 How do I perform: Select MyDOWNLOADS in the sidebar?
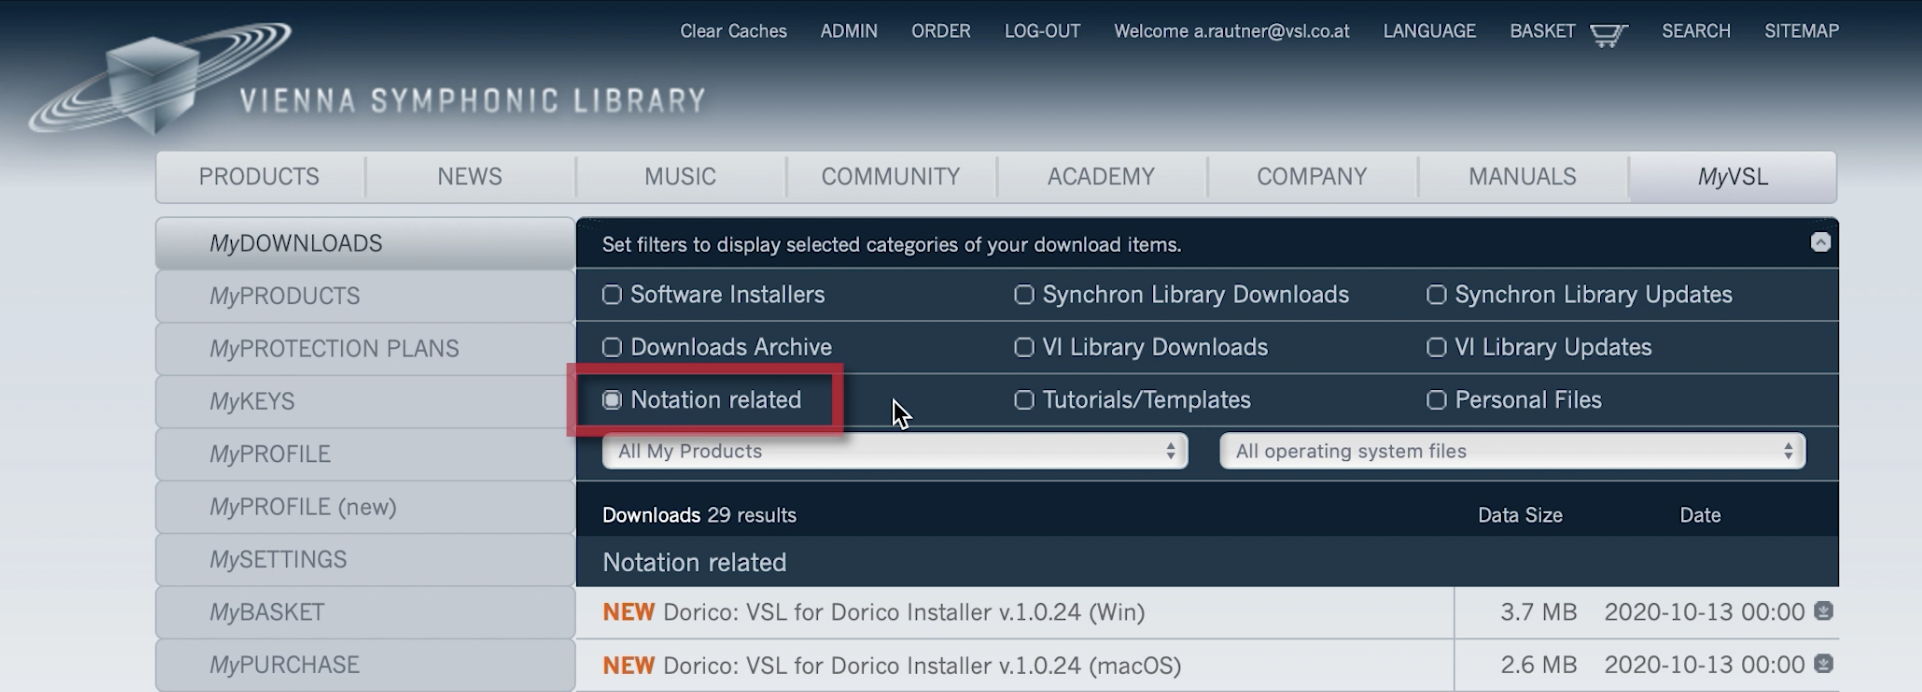tap(365, 243)
